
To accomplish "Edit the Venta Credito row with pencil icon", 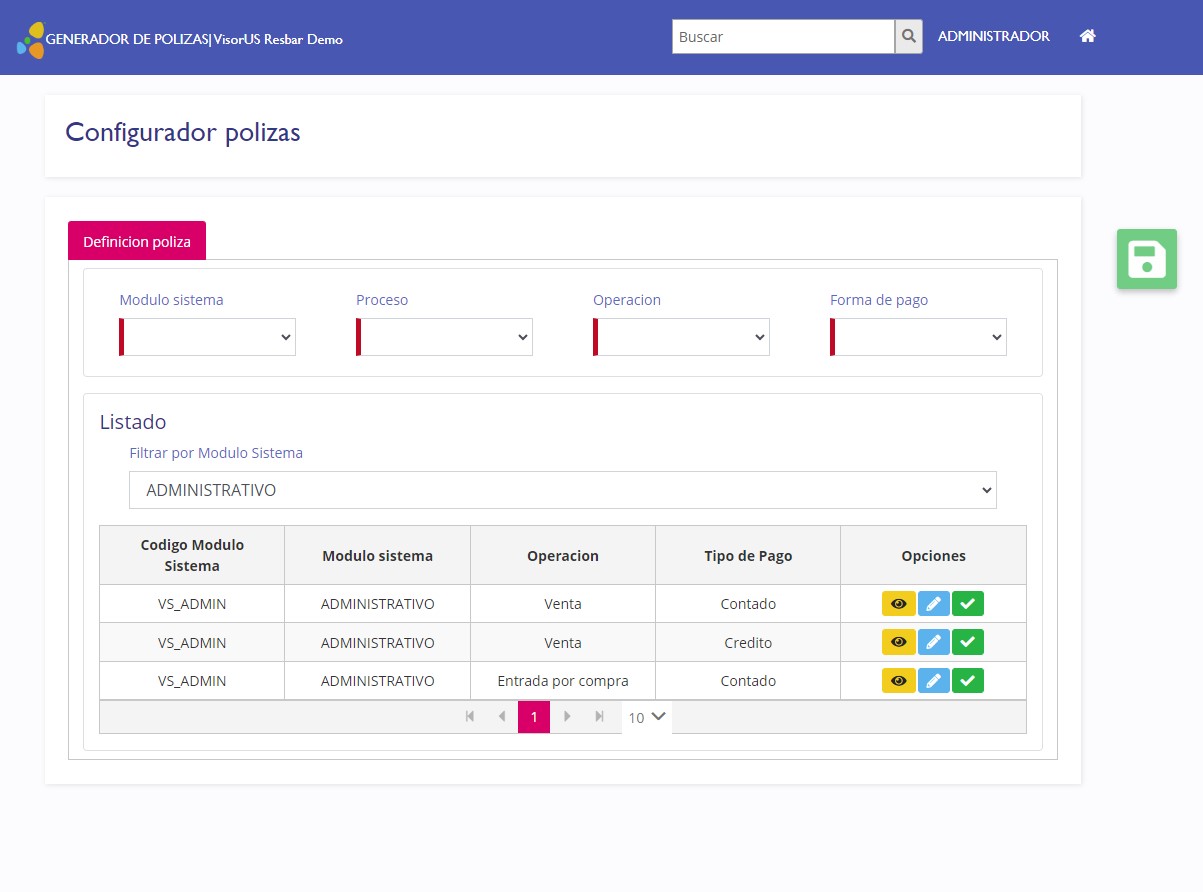I will 933,642.
